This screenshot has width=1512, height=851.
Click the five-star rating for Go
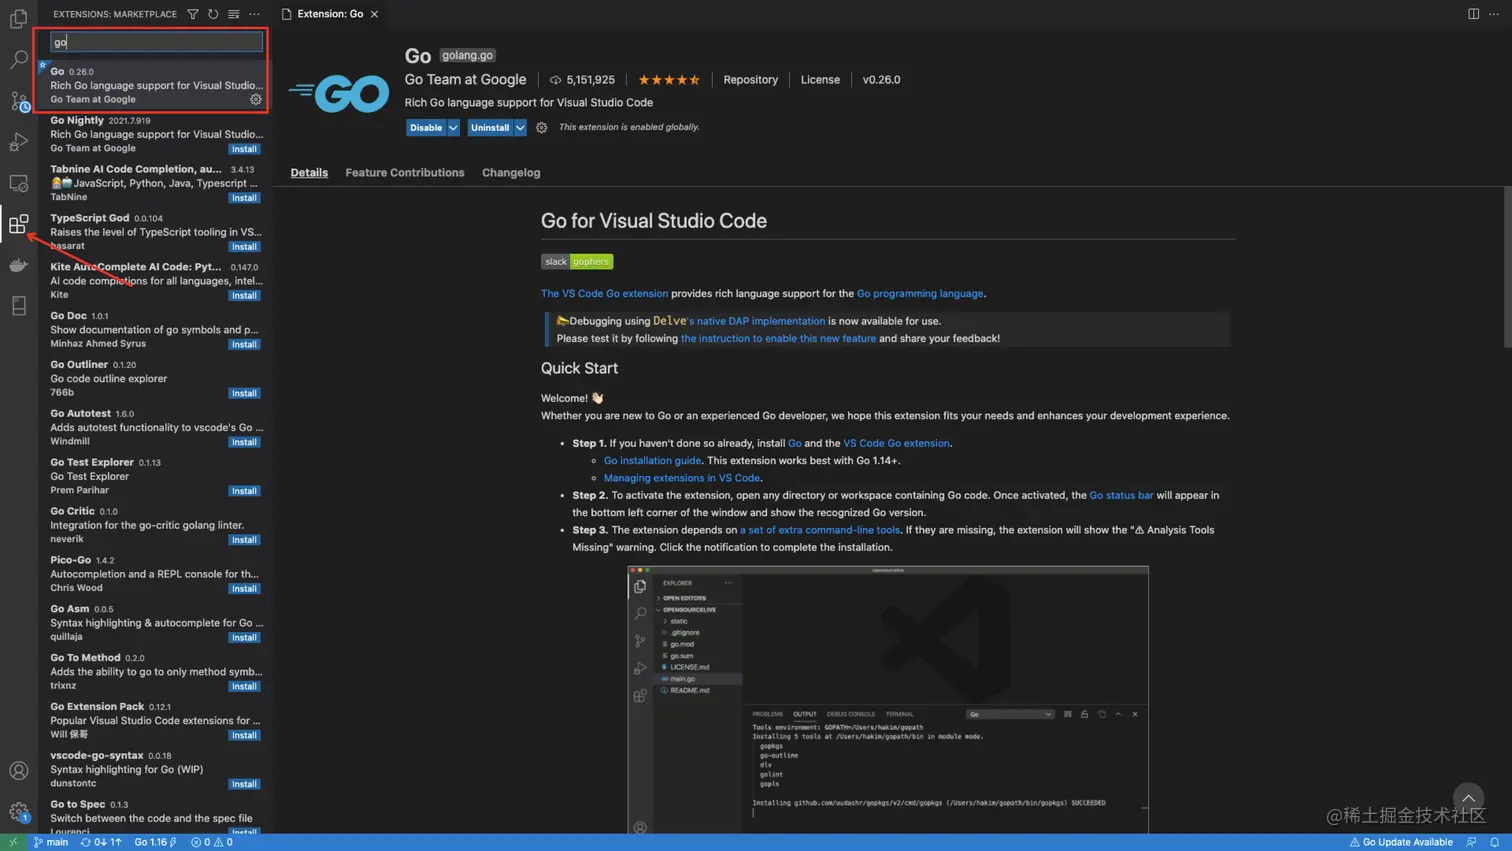pyautogui.click(x=669, y=79)
